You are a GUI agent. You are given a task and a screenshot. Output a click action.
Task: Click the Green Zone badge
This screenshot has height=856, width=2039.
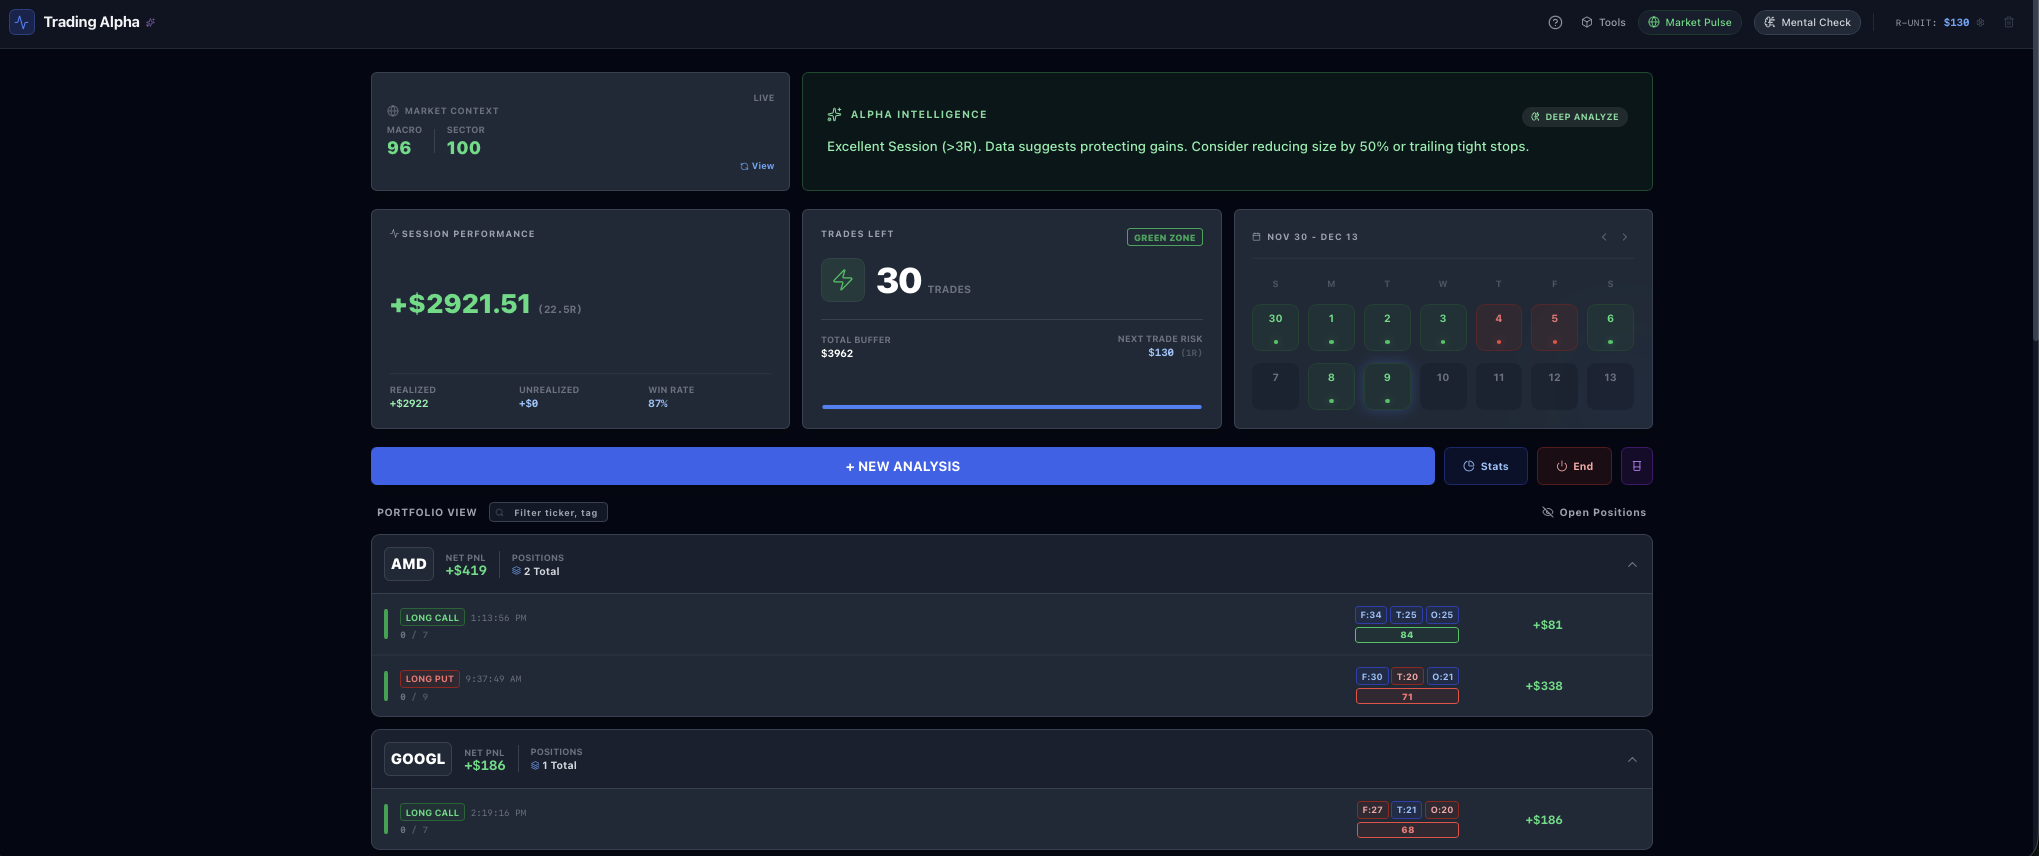[x=1165, y=238]
